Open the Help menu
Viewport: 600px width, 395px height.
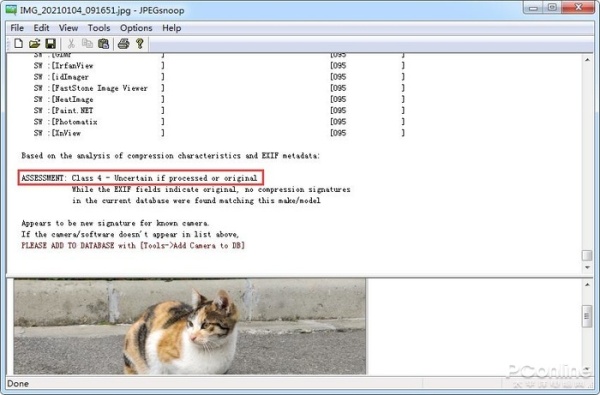click(x=171, y=28)
